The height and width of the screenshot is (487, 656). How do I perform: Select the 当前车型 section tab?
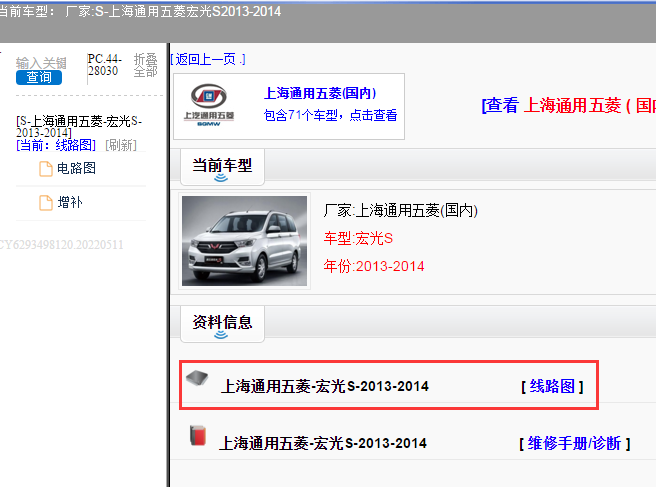[x=222, y=167]
